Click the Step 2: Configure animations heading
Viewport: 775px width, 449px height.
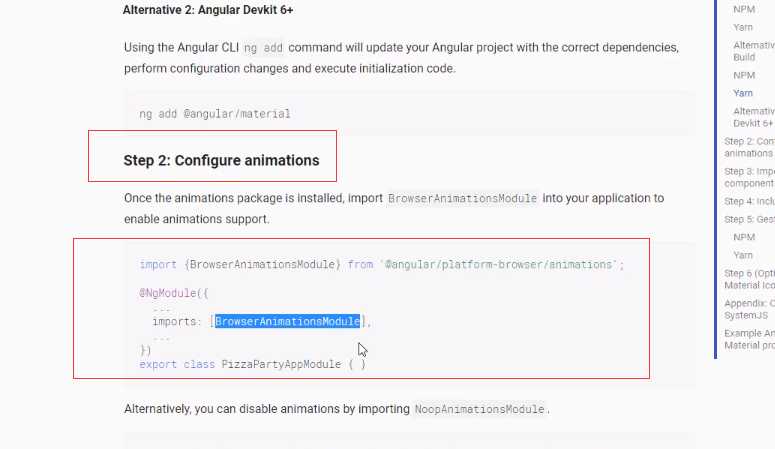click(221, 160)
